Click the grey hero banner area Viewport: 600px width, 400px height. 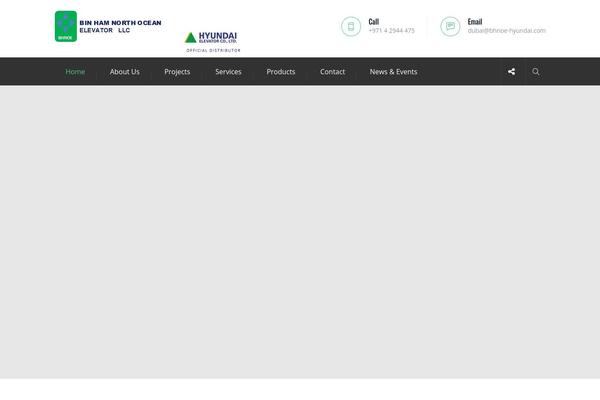300,232
